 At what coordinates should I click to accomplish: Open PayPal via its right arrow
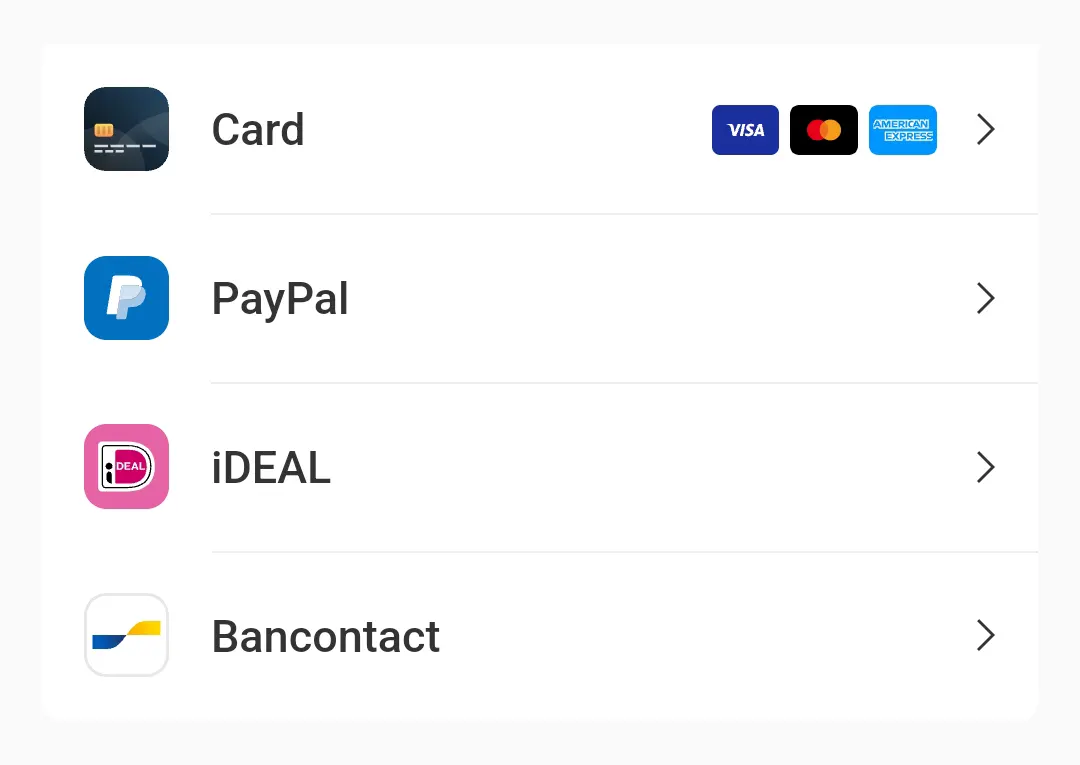point(986,298)
